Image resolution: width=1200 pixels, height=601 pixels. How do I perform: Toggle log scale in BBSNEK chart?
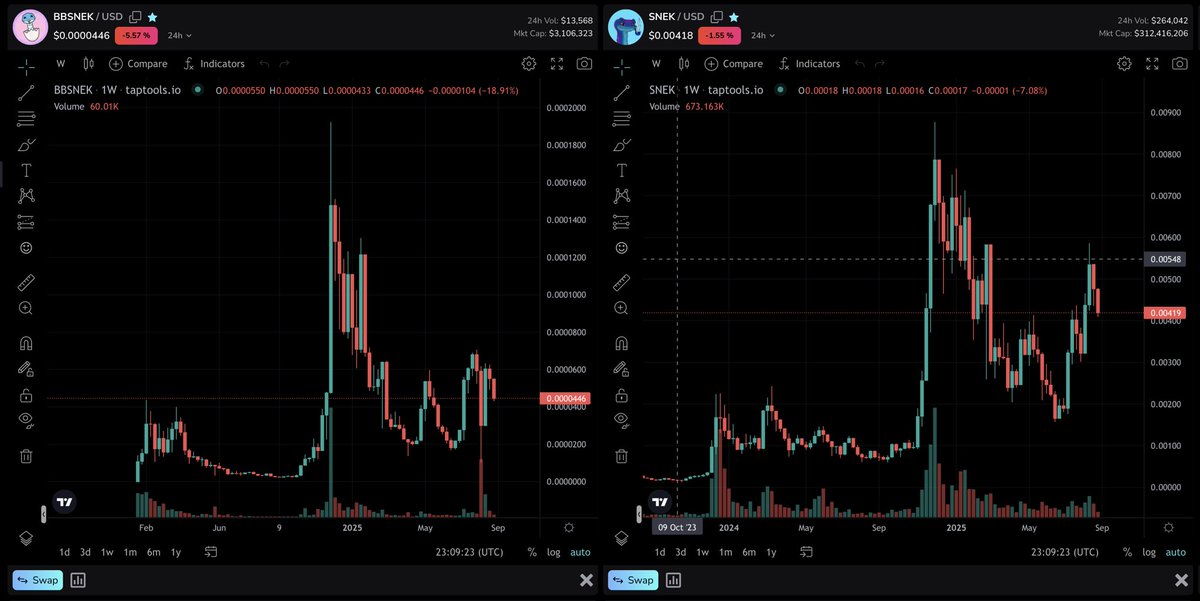[555, 552]
